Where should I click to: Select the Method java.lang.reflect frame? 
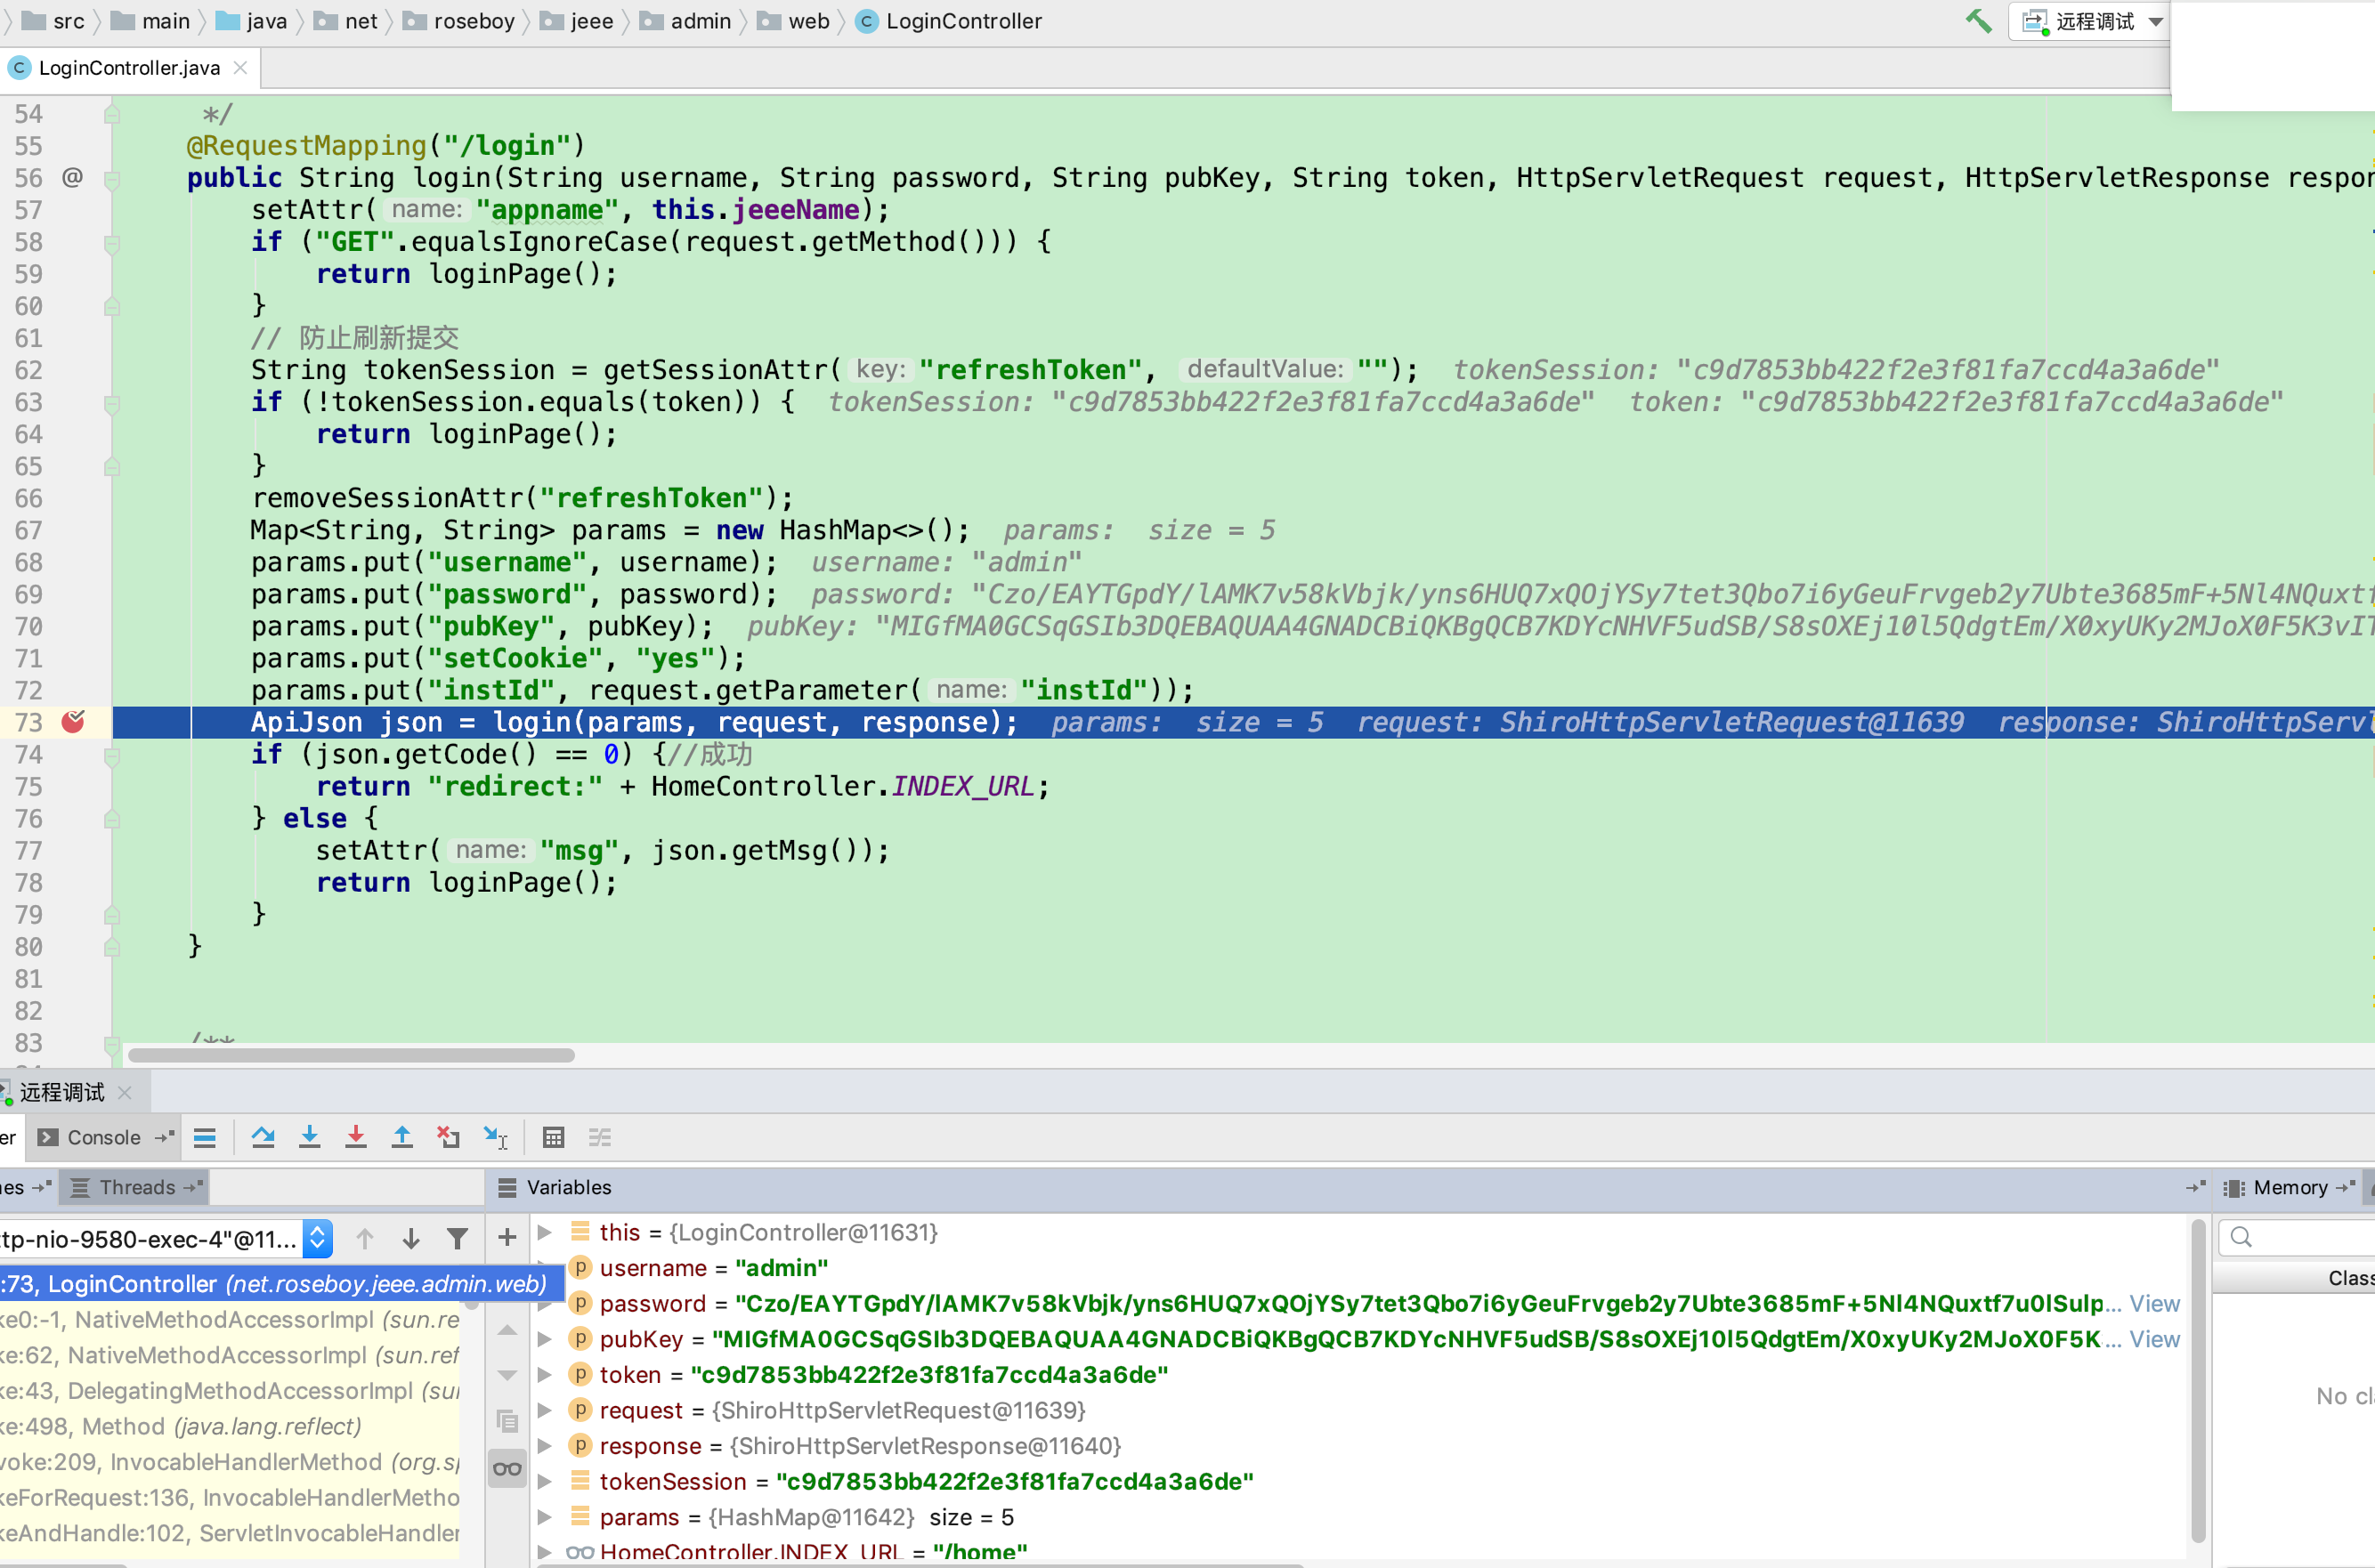[230, 1427]
